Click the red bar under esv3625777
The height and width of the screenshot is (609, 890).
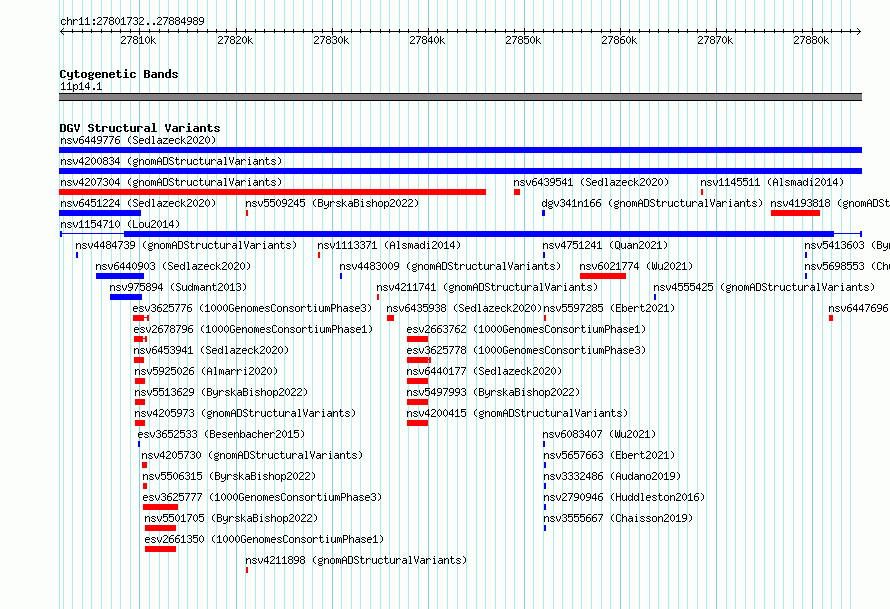(x=161, y=507)
